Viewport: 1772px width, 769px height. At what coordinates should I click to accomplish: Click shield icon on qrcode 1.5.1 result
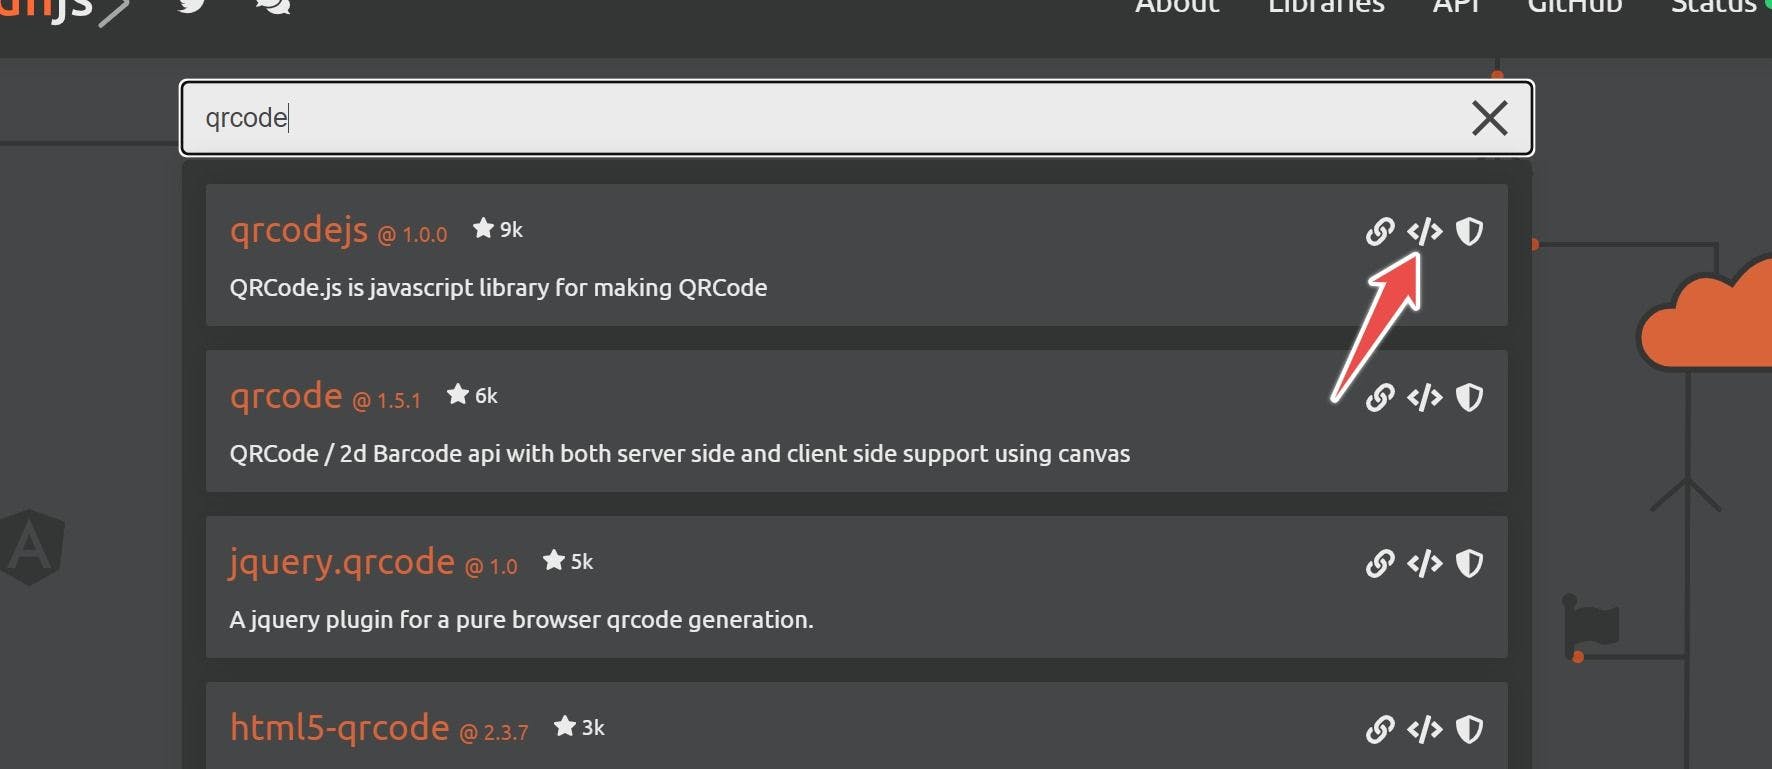click(1469, 398)
